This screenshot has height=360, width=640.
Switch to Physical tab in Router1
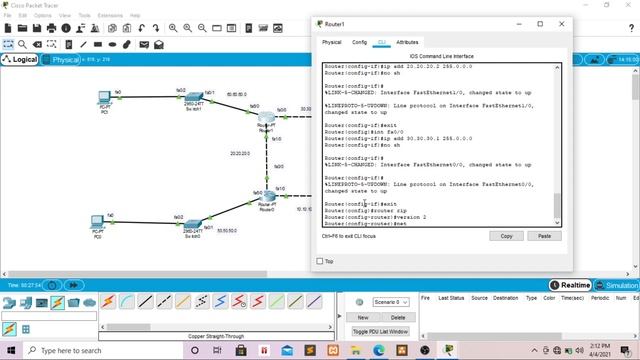click(331, 42)
